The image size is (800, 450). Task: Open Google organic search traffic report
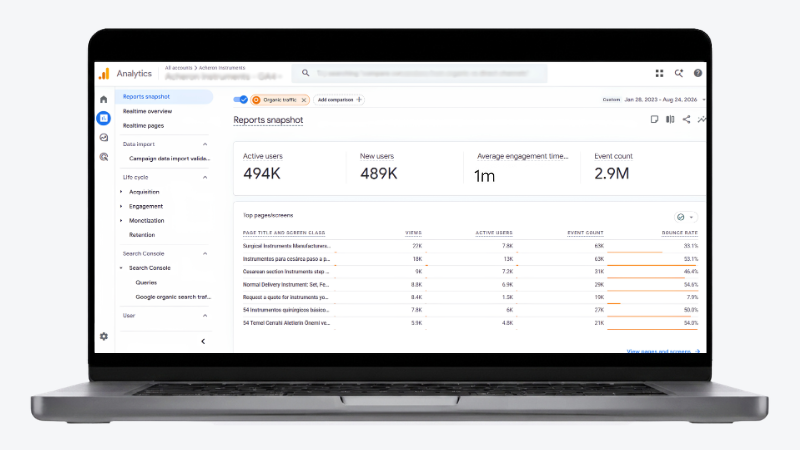173,297
